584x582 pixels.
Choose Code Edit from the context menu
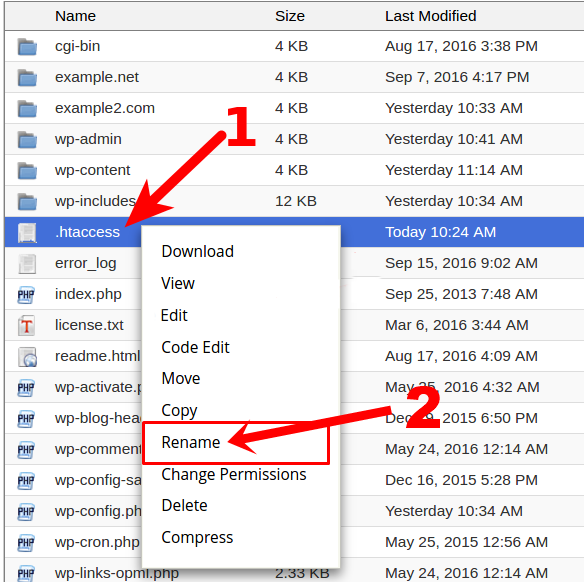195,347
